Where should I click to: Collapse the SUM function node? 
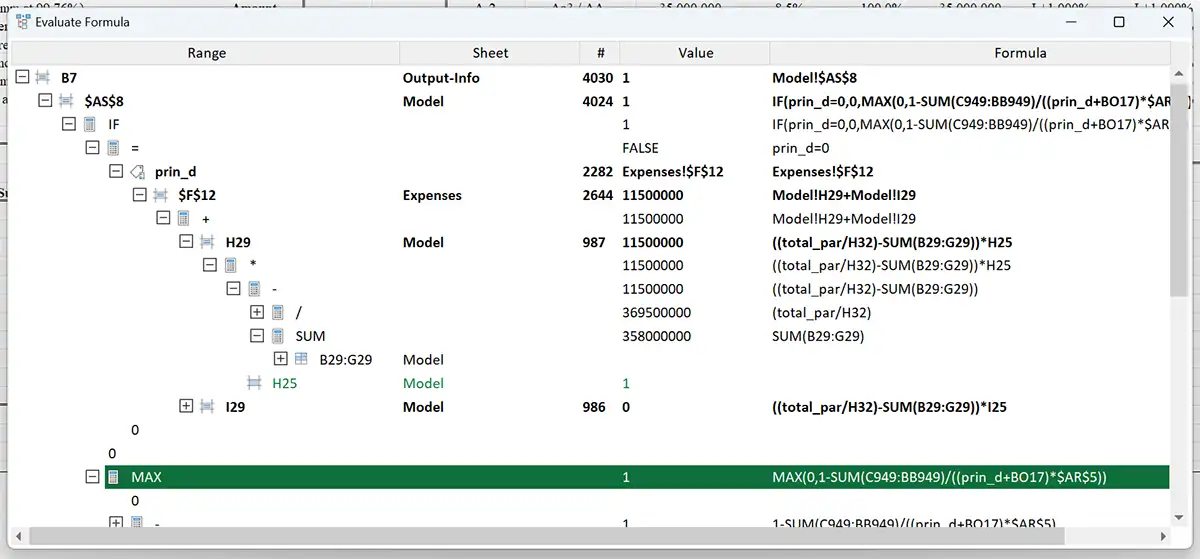click(x=257, y=336)
